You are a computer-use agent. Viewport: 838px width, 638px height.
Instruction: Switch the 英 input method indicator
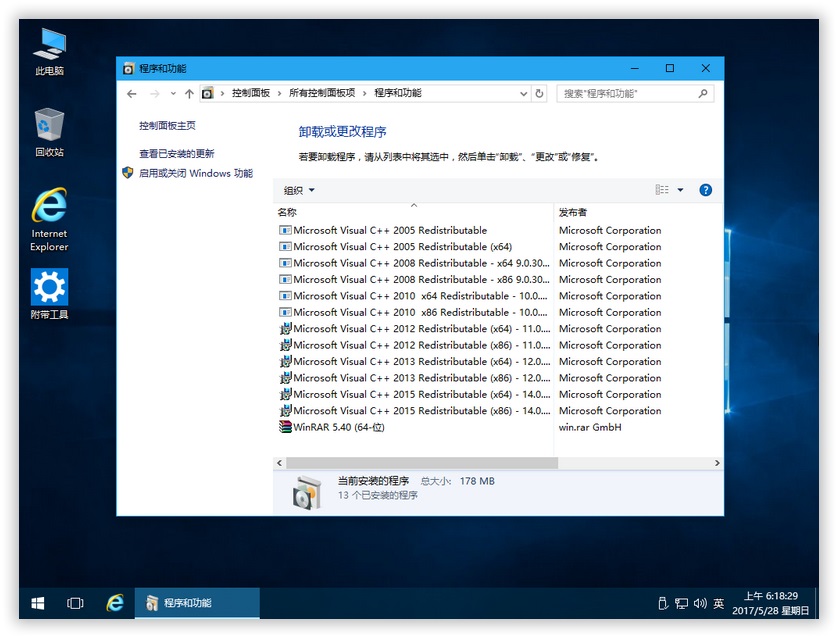click(x=719, y=603)
